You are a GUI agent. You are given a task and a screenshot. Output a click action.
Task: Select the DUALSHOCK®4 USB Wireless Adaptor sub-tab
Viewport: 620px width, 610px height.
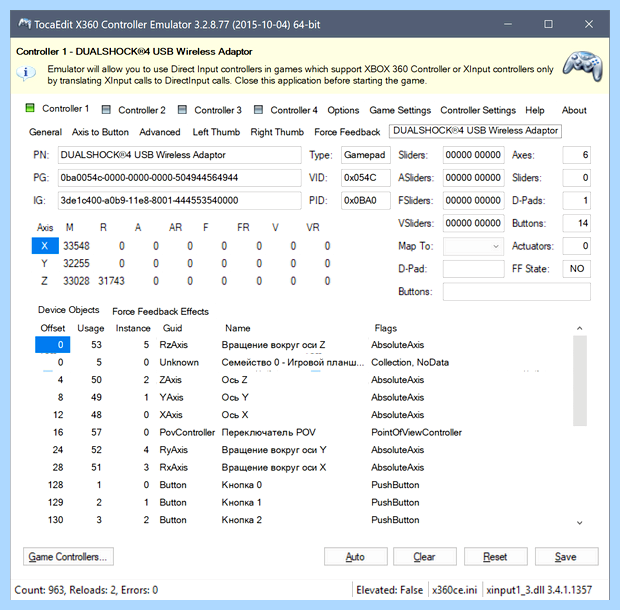(x=475, y=131)
